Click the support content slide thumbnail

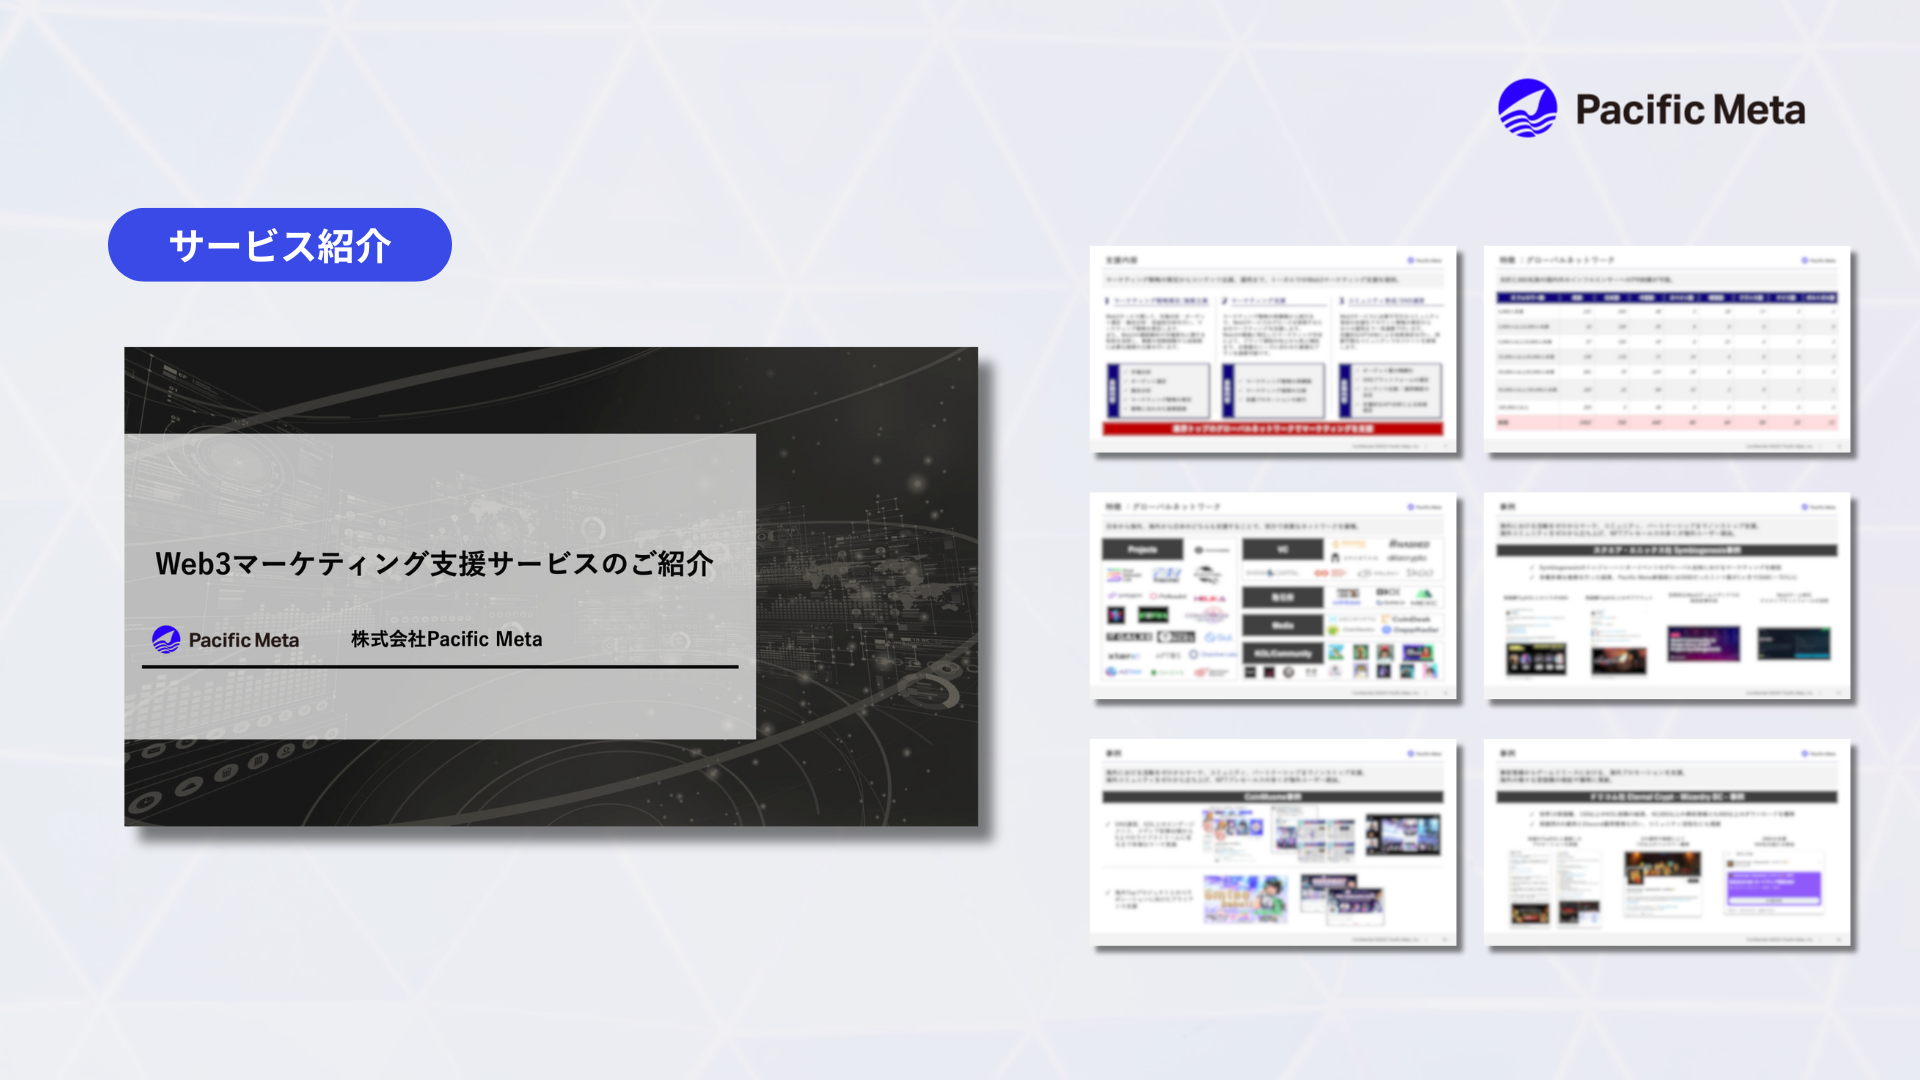click(x=1273, y=349)
